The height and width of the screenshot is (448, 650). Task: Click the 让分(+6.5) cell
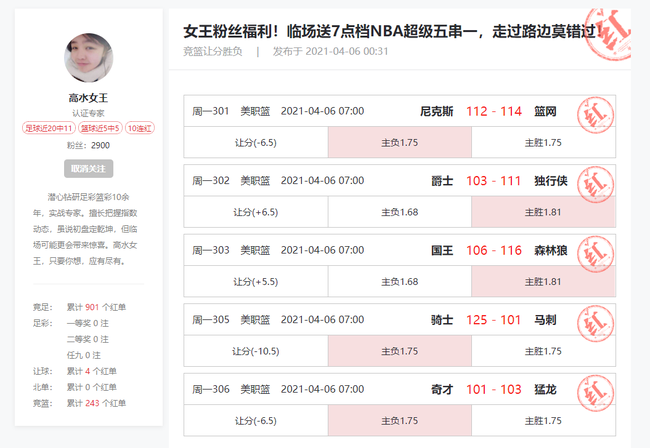click(256, 212)
